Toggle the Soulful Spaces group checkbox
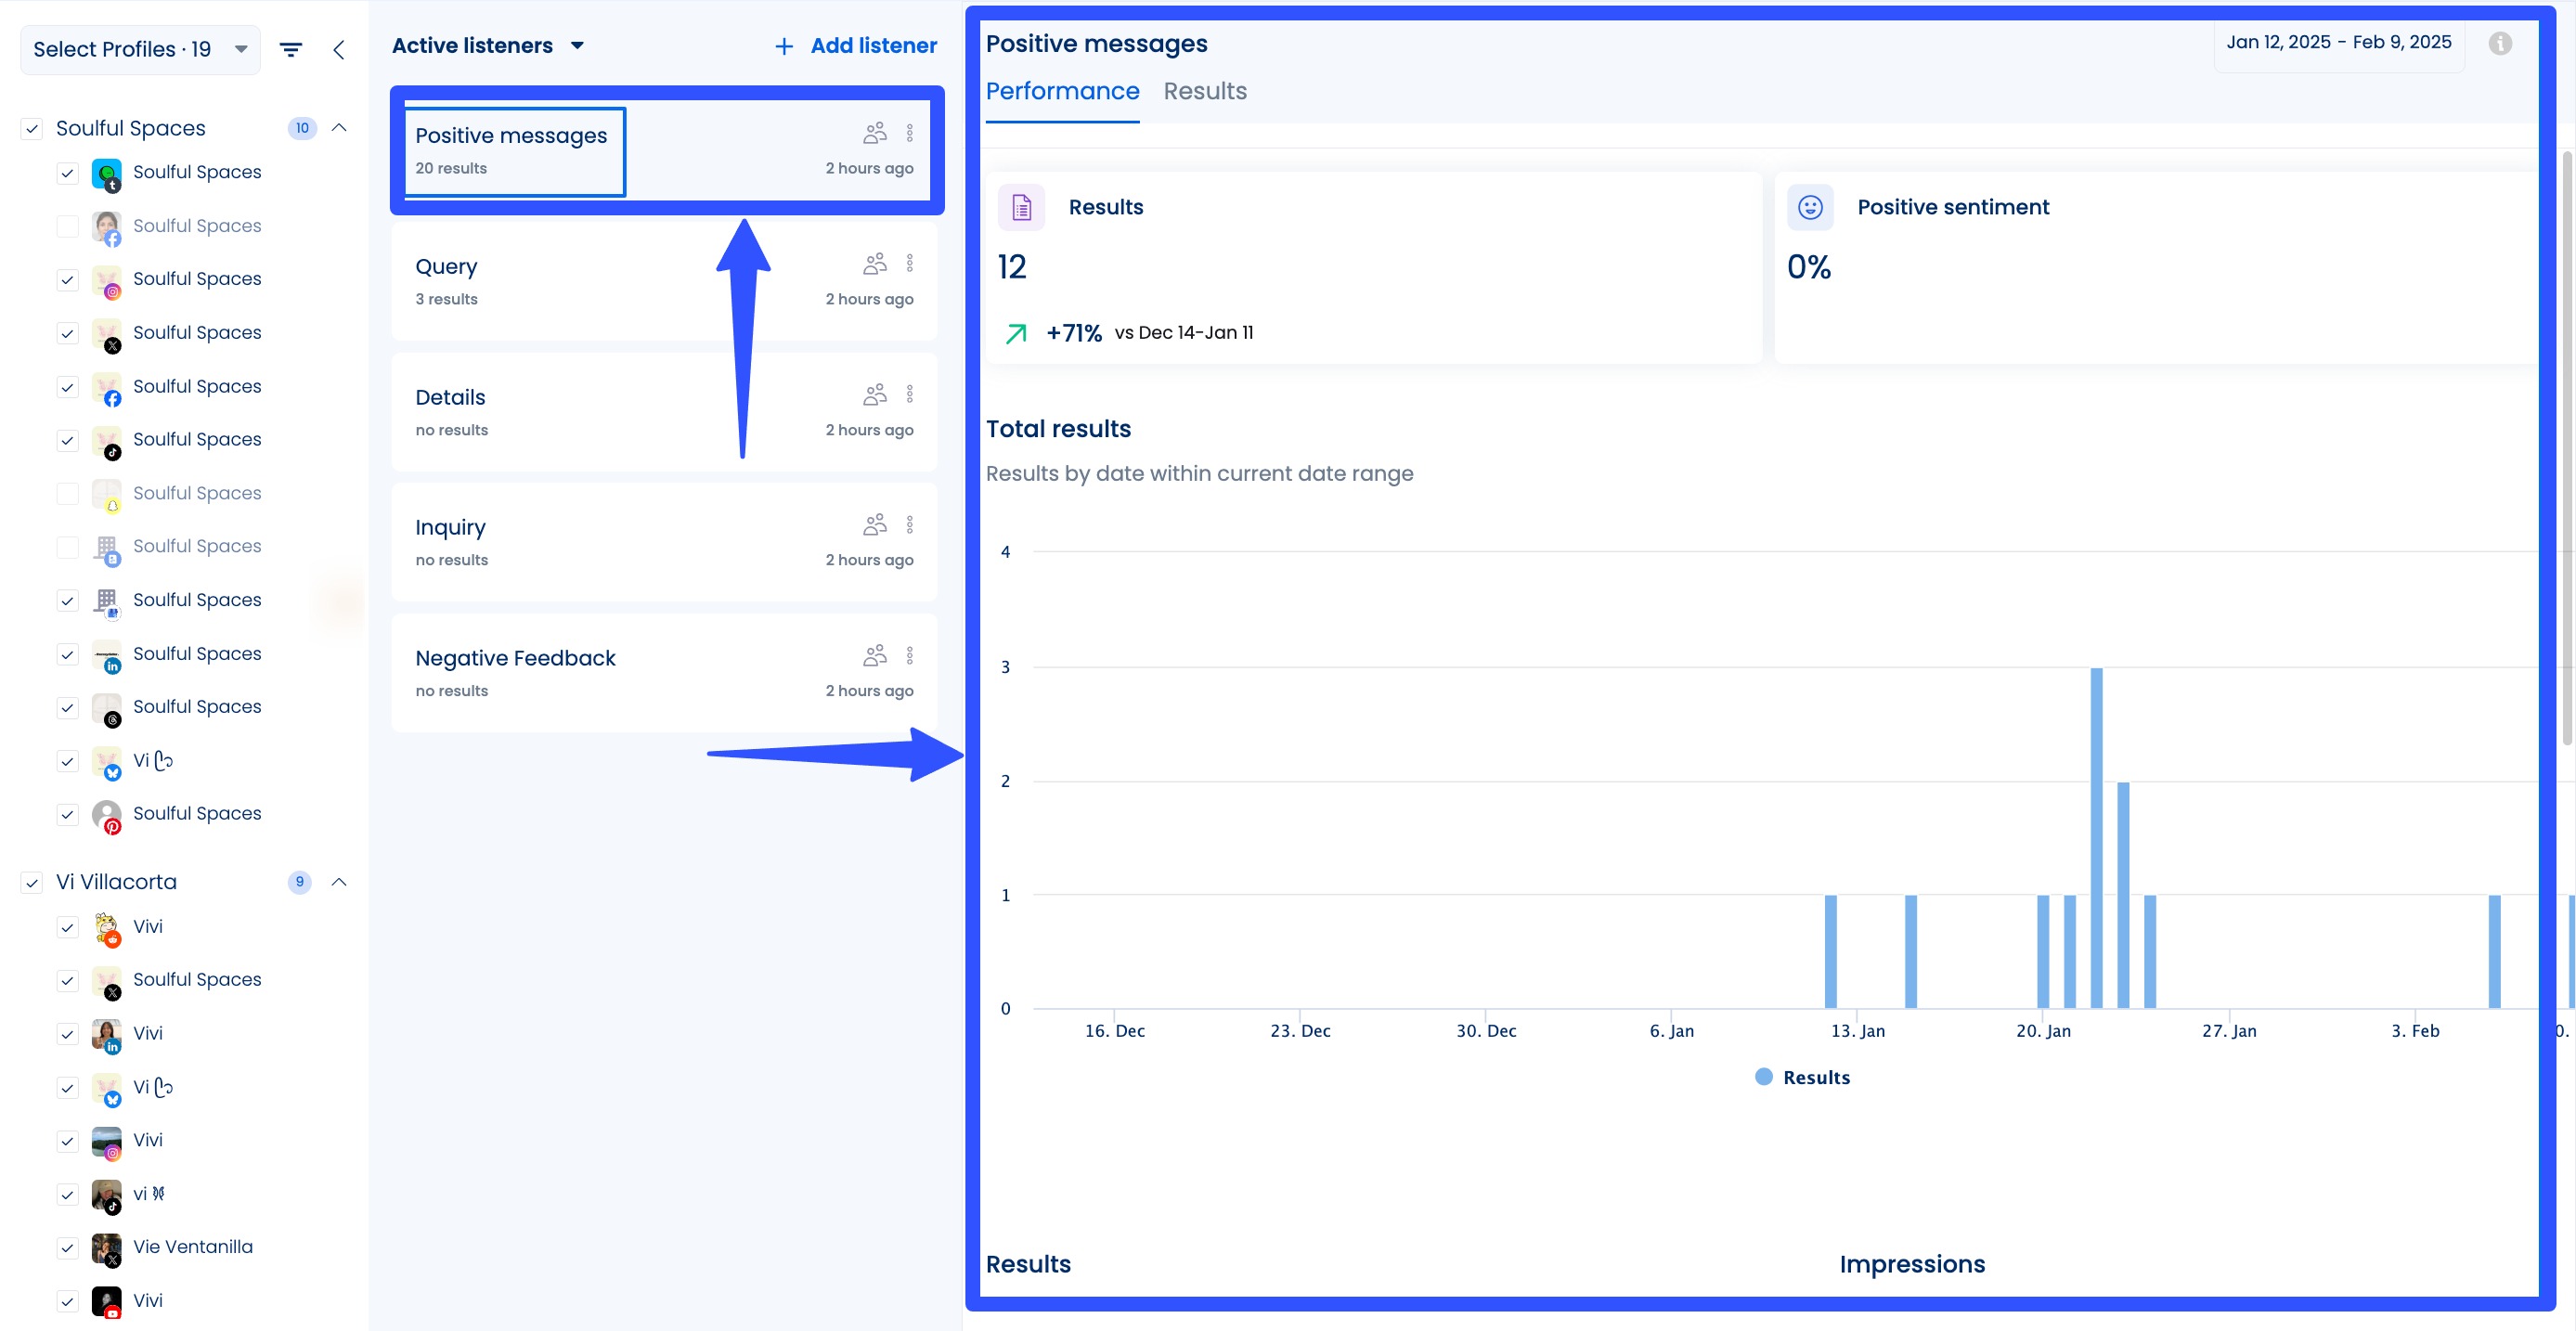 point(32,129)
